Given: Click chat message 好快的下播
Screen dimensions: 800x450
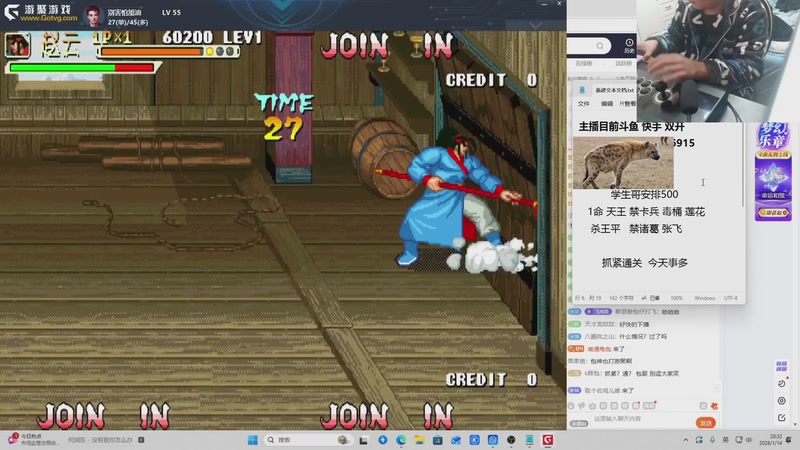Looking at the screenshot, I should click(634, 324).
